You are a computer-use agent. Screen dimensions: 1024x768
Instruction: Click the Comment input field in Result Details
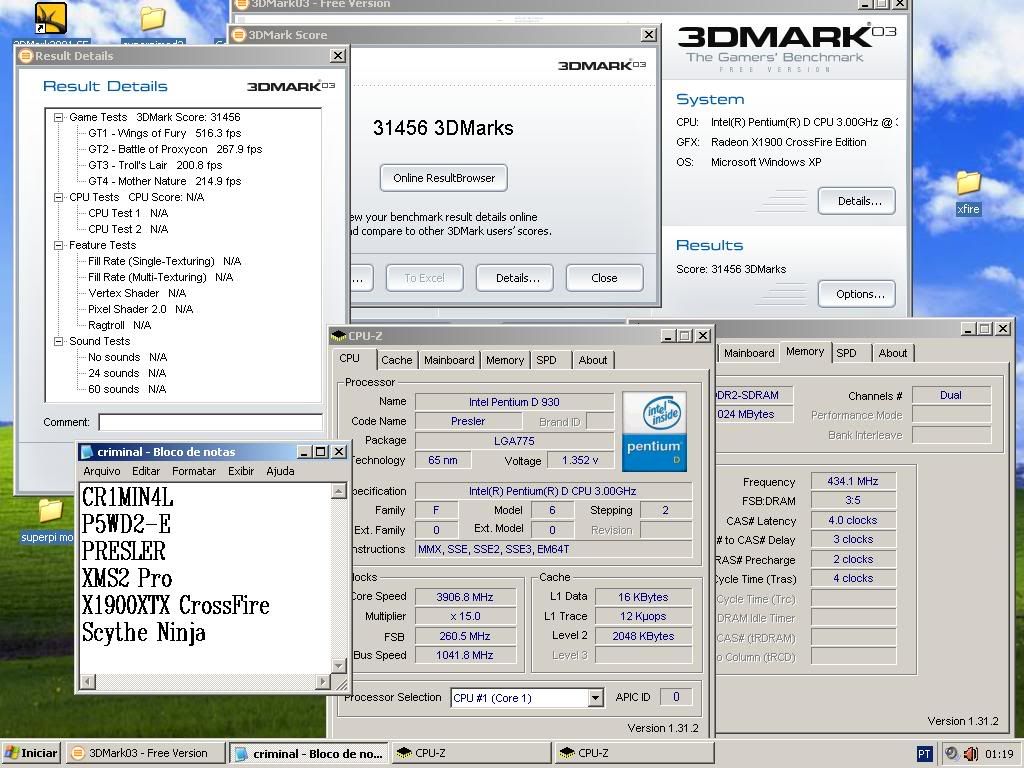click(211, 423)
